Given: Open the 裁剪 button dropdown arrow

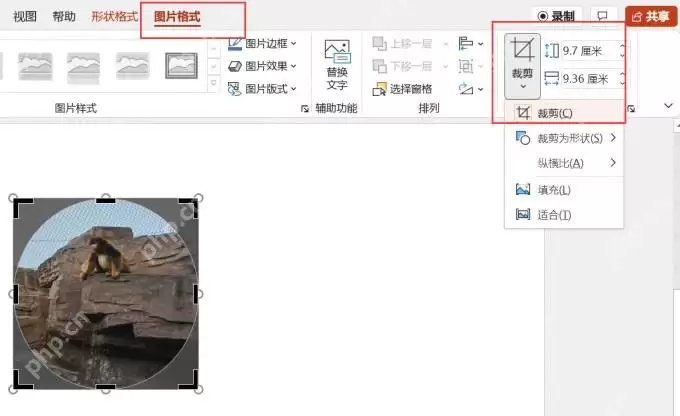Looking at the screenshot, I should point(523,86).
